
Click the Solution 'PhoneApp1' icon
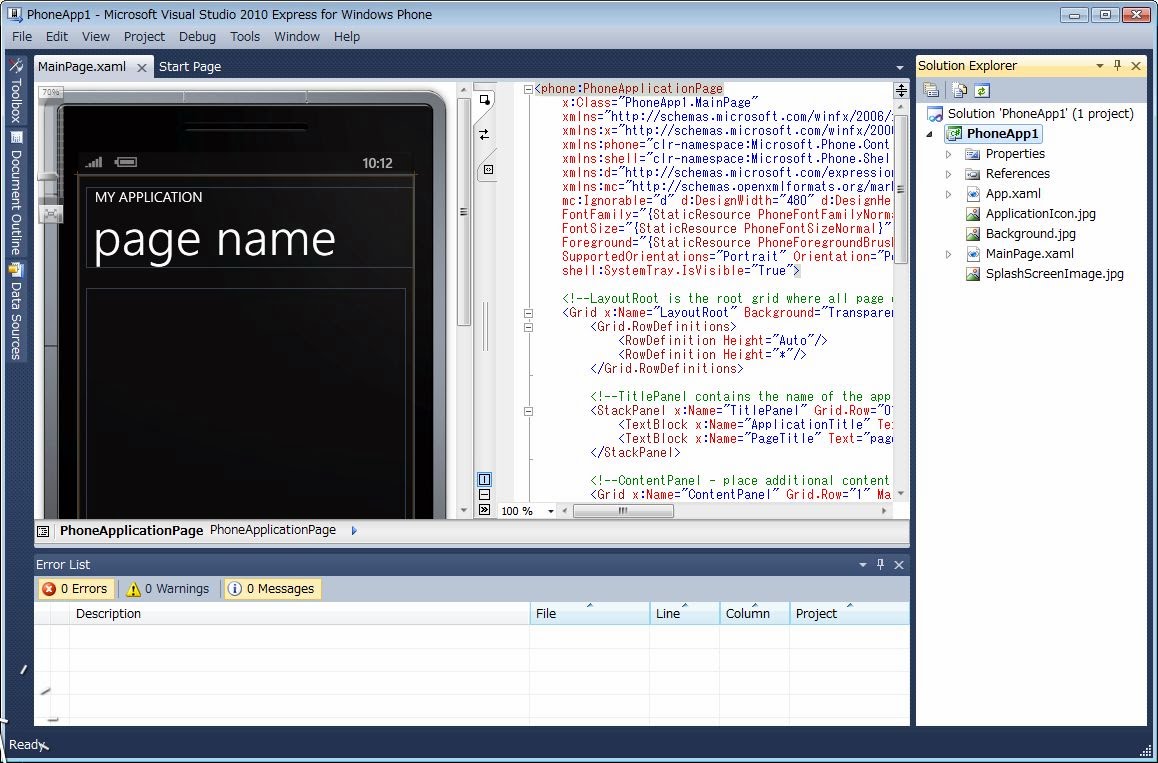[x=935, y=114]
